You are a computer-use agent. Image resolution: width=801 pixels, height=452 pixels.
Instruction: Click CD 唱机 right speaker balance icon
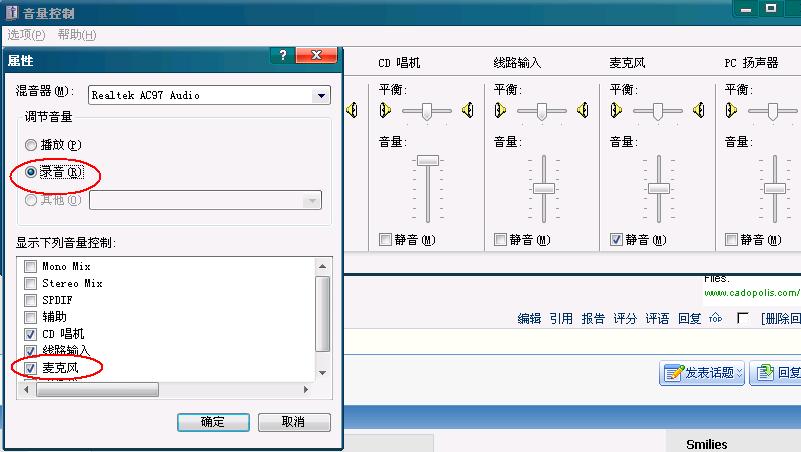click(x=467, y=110)
